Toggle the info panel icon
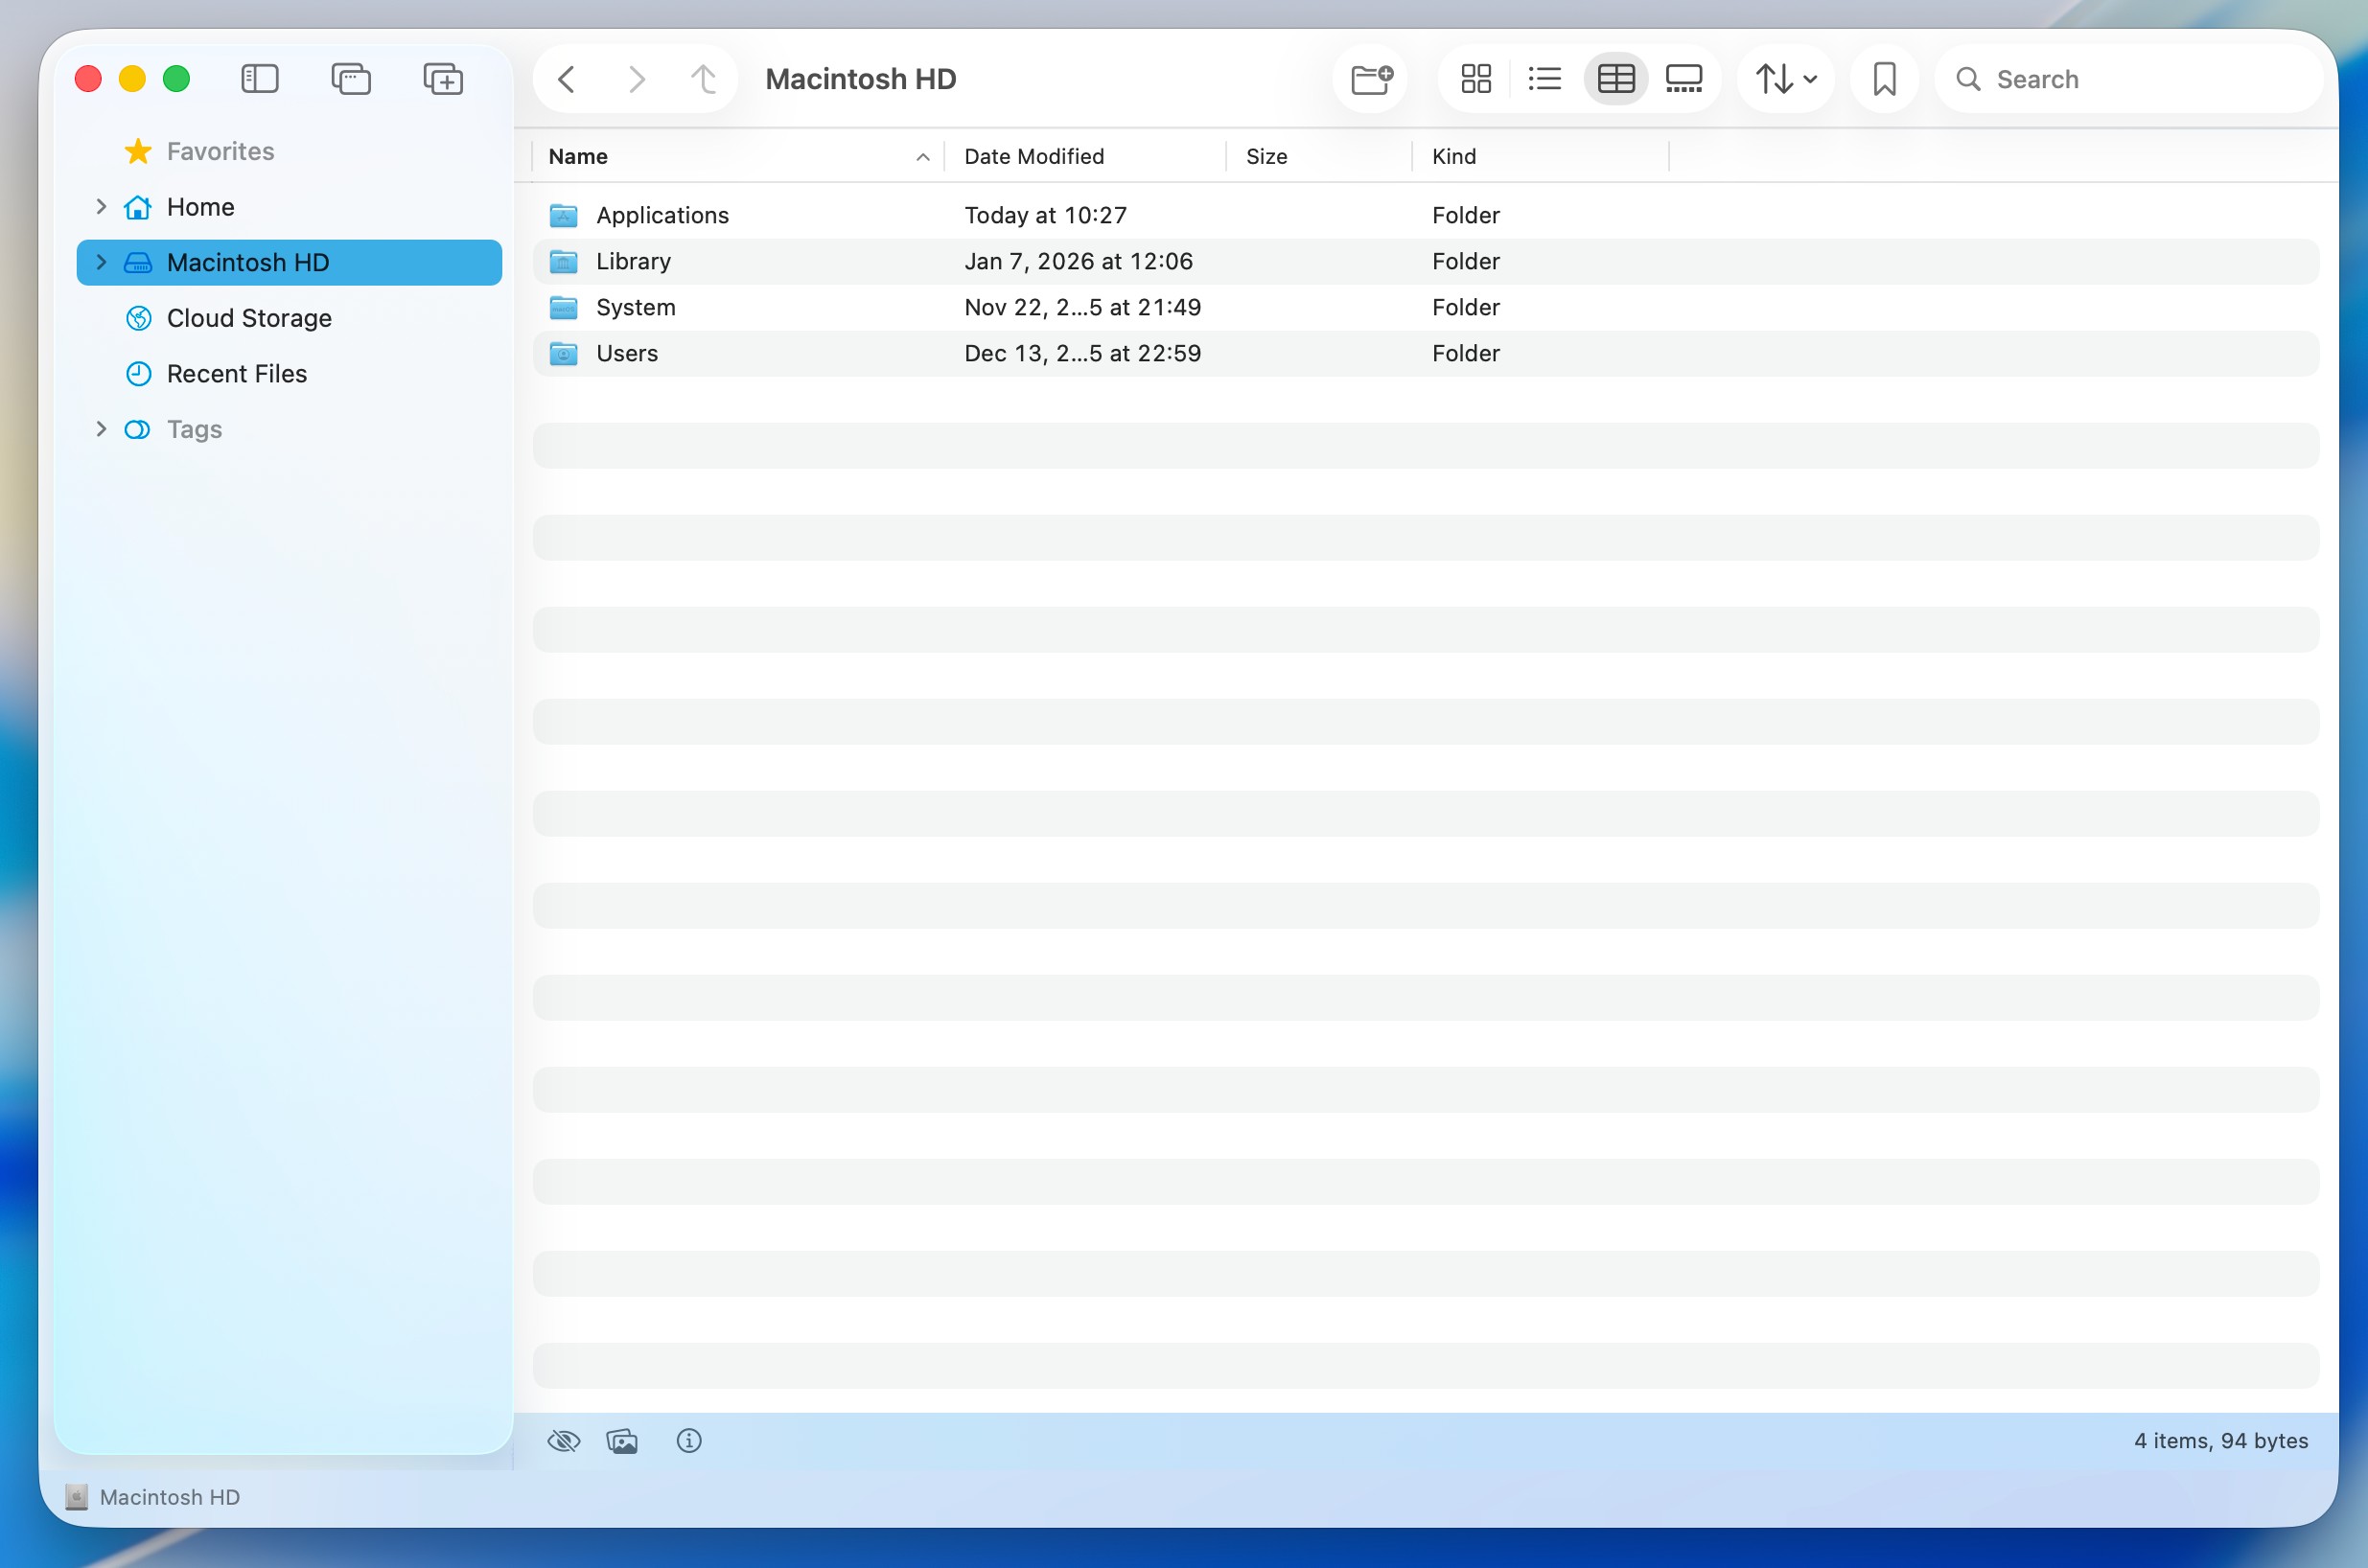 (689, 1441)
